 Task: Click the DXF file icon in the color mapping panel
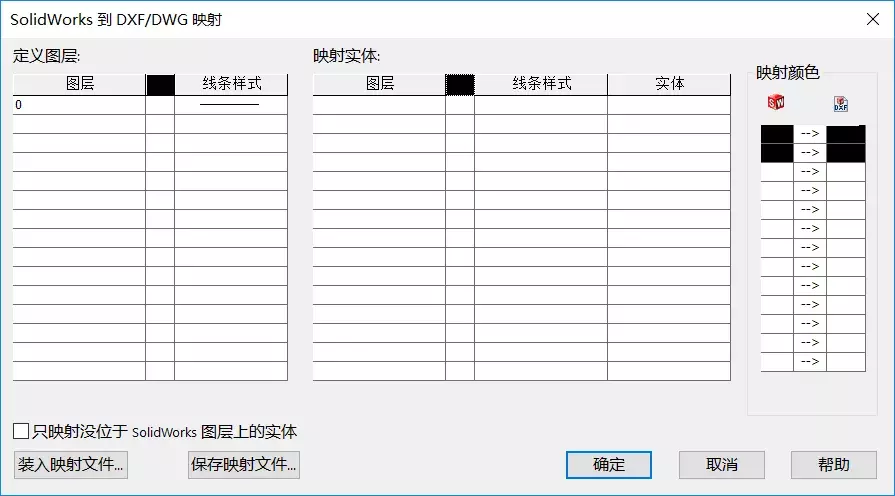point(841,103)
